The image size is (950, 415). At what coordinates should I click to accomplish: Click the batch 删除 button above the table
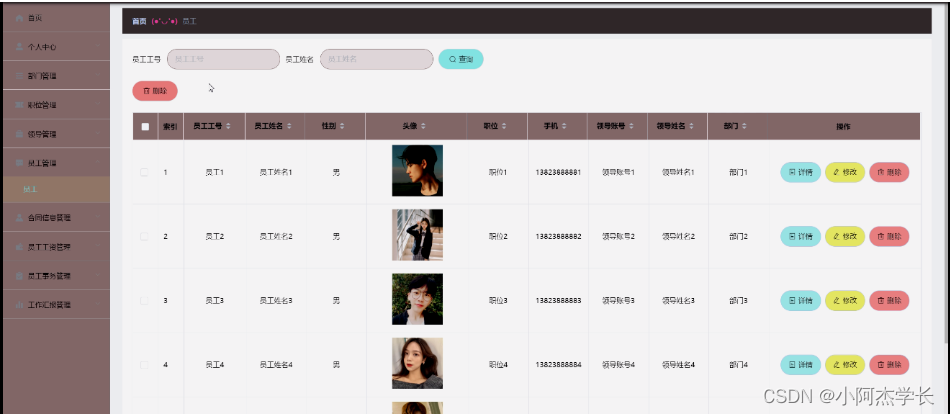[155, 91]
